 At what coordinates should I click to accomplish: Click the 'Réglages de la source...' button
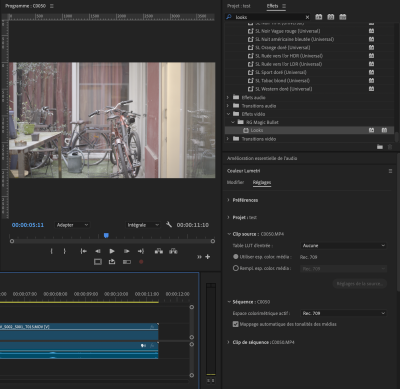(x=360, y=284)
